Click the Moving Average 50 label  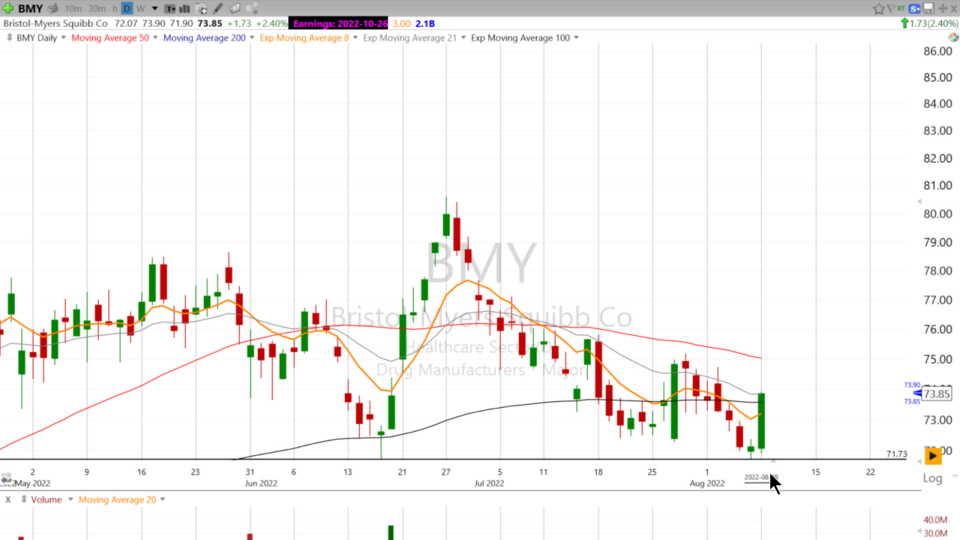(x=110, y=38)
